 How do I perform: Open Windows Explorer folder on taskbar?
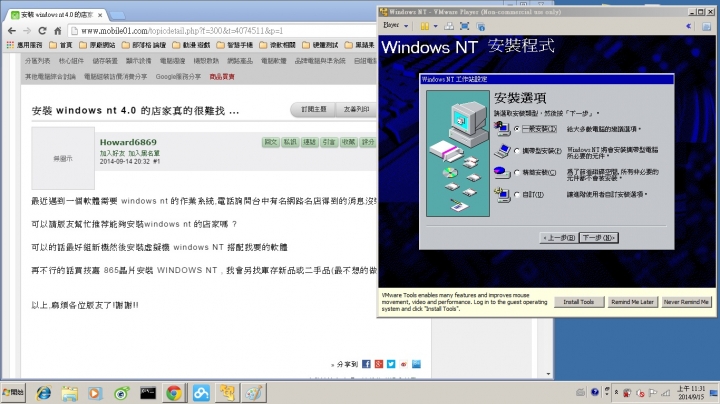(70, 393)
